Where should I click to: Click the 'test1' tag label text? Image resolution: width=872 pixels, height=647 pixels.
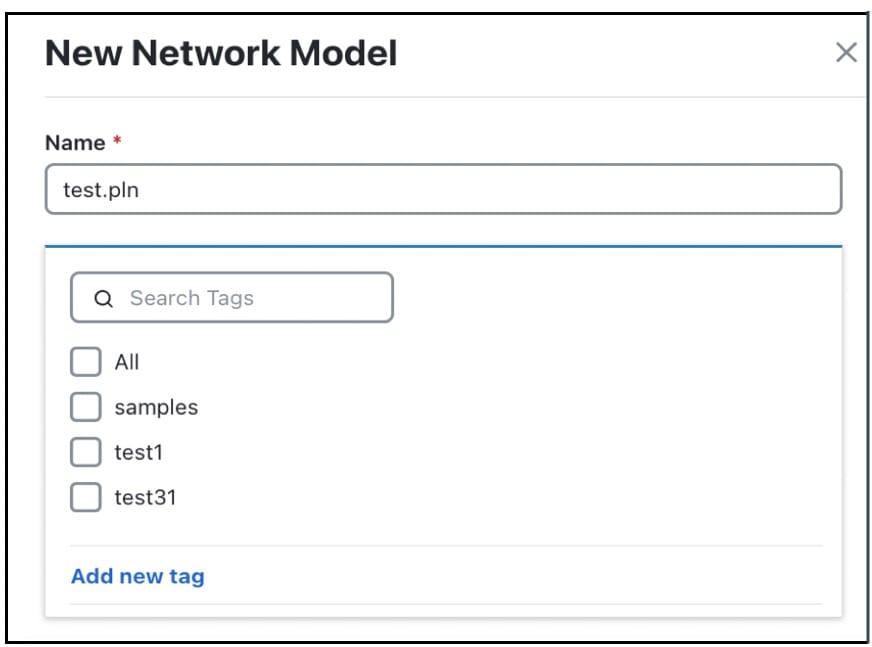point(138,453)
